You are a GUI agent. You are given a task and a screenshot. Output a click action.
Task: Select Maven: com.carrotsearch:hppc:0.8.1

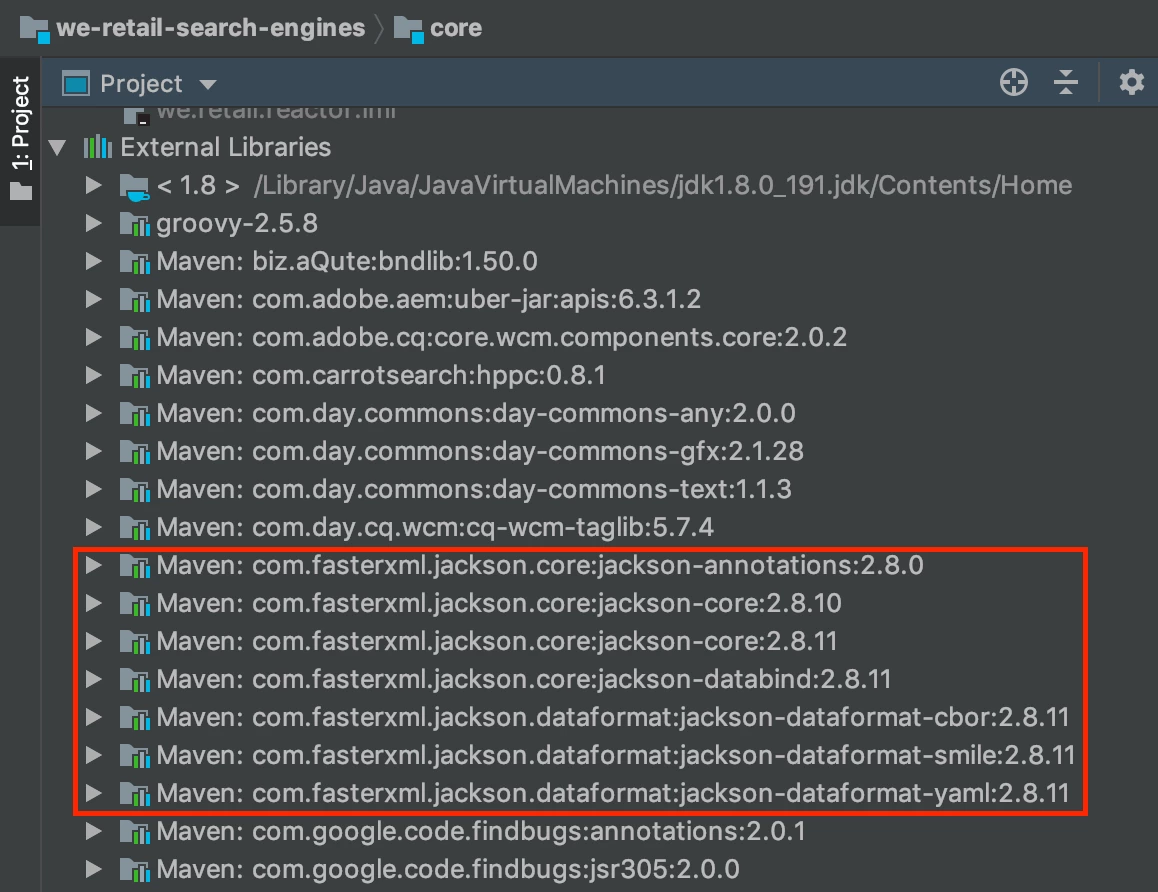pyautogui.click(x=380, y=375)
